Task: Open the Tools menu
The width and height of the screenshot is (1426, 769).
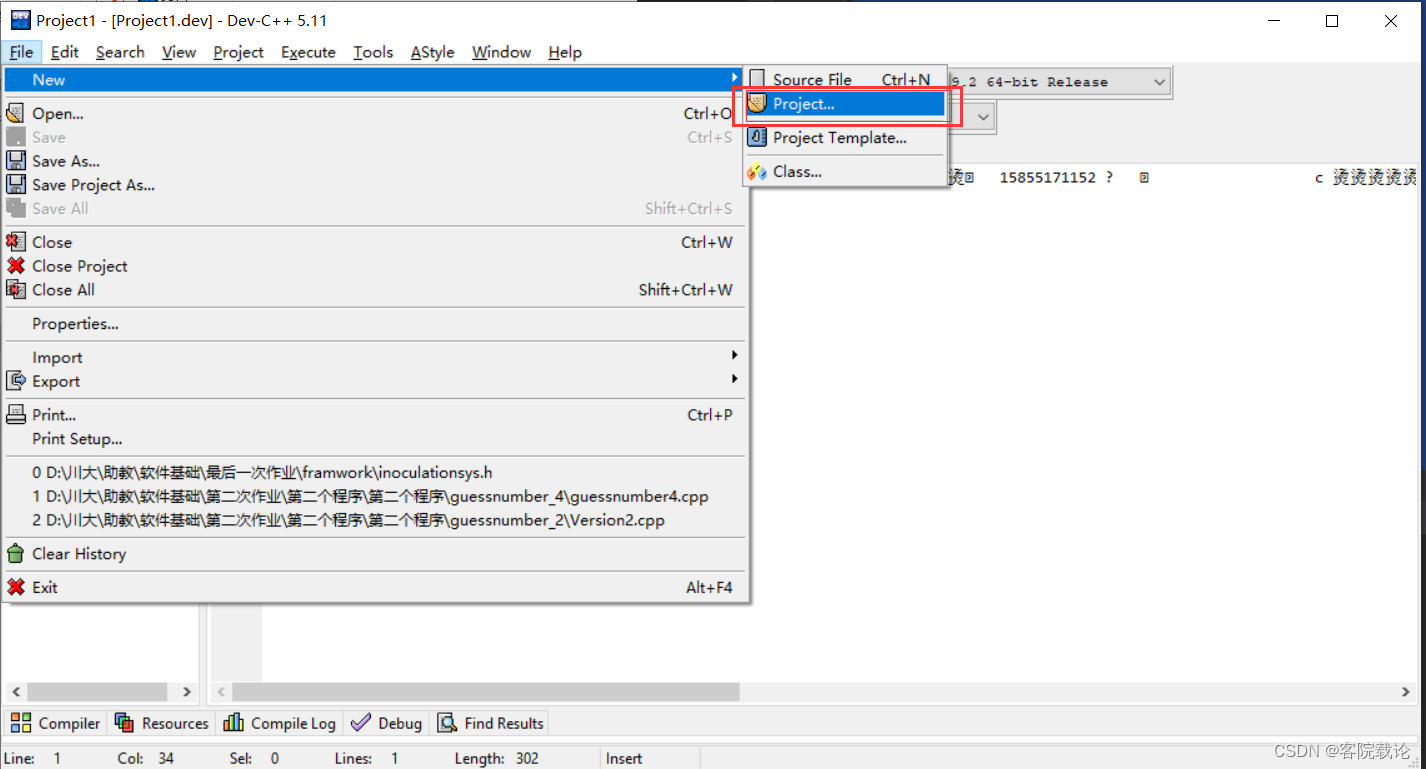Action: point(373,52)
